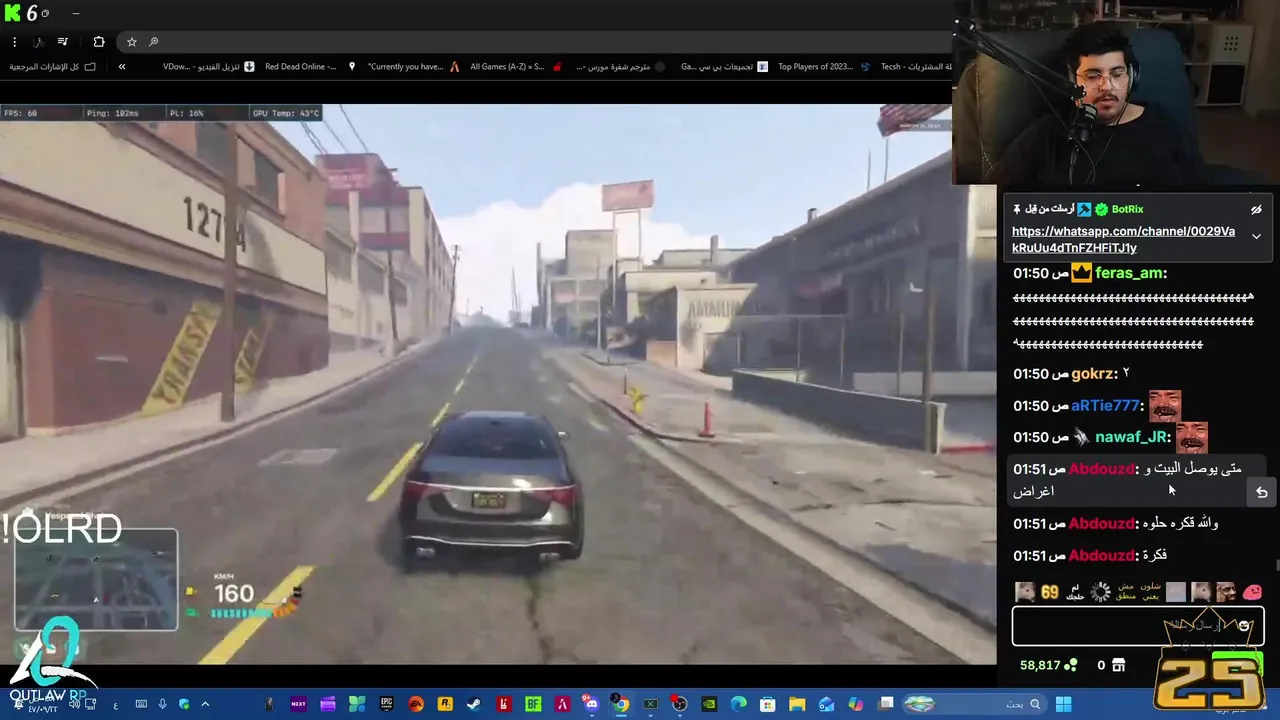Click the nawaf_JR username in chat
This screenshot has height=720, width=1280.
[1131, 437]
